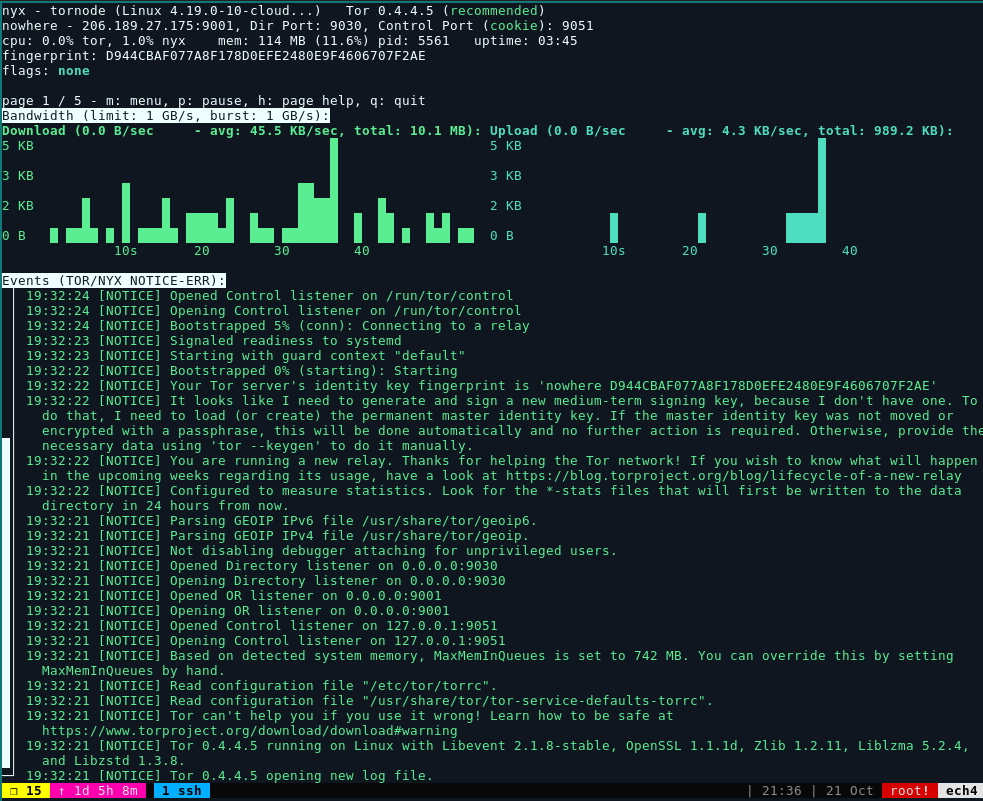Click the 'Configured to measure statistics' log entry
This screenshot has height=801, width=983.
pyautogui.click(x=494, y=498)
